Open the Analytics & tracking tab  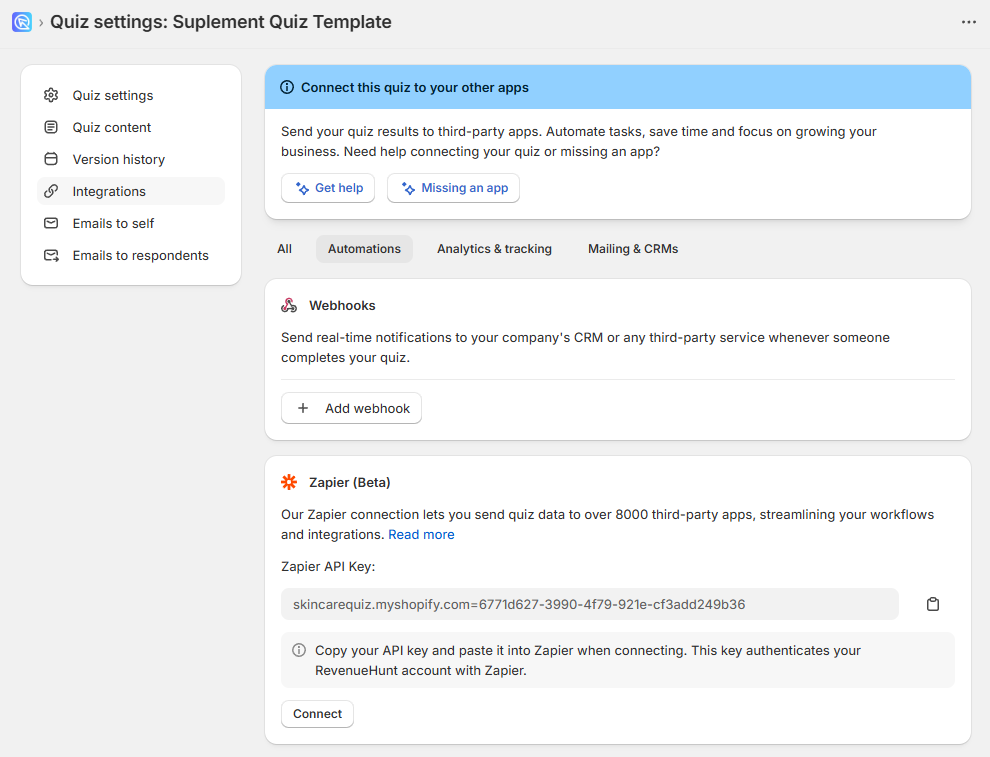click(x=494, y=248)
